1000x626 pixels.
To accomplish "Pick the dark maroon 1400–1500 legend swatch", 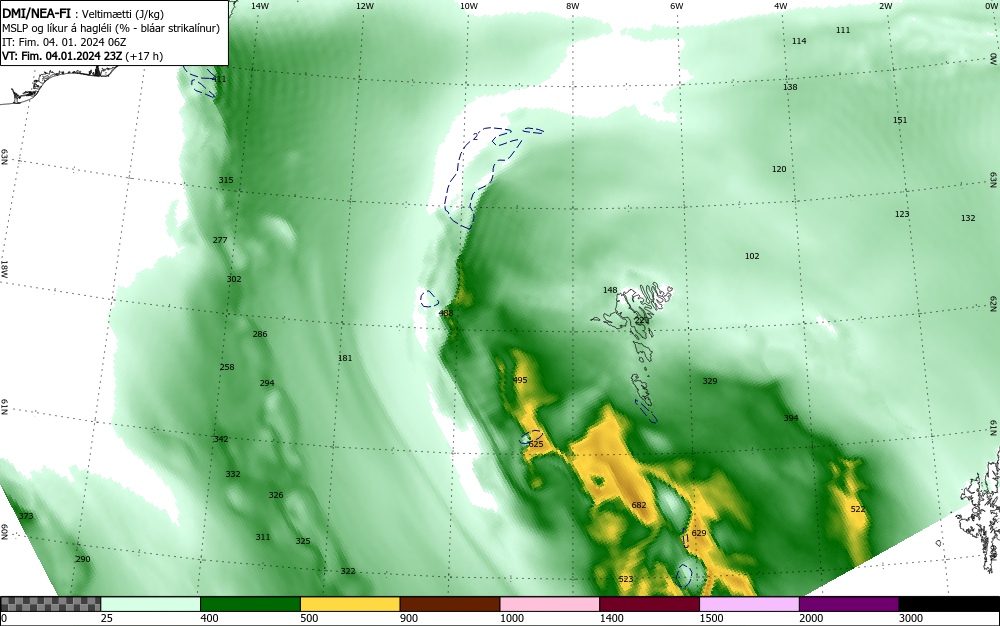I will [649, 604].
